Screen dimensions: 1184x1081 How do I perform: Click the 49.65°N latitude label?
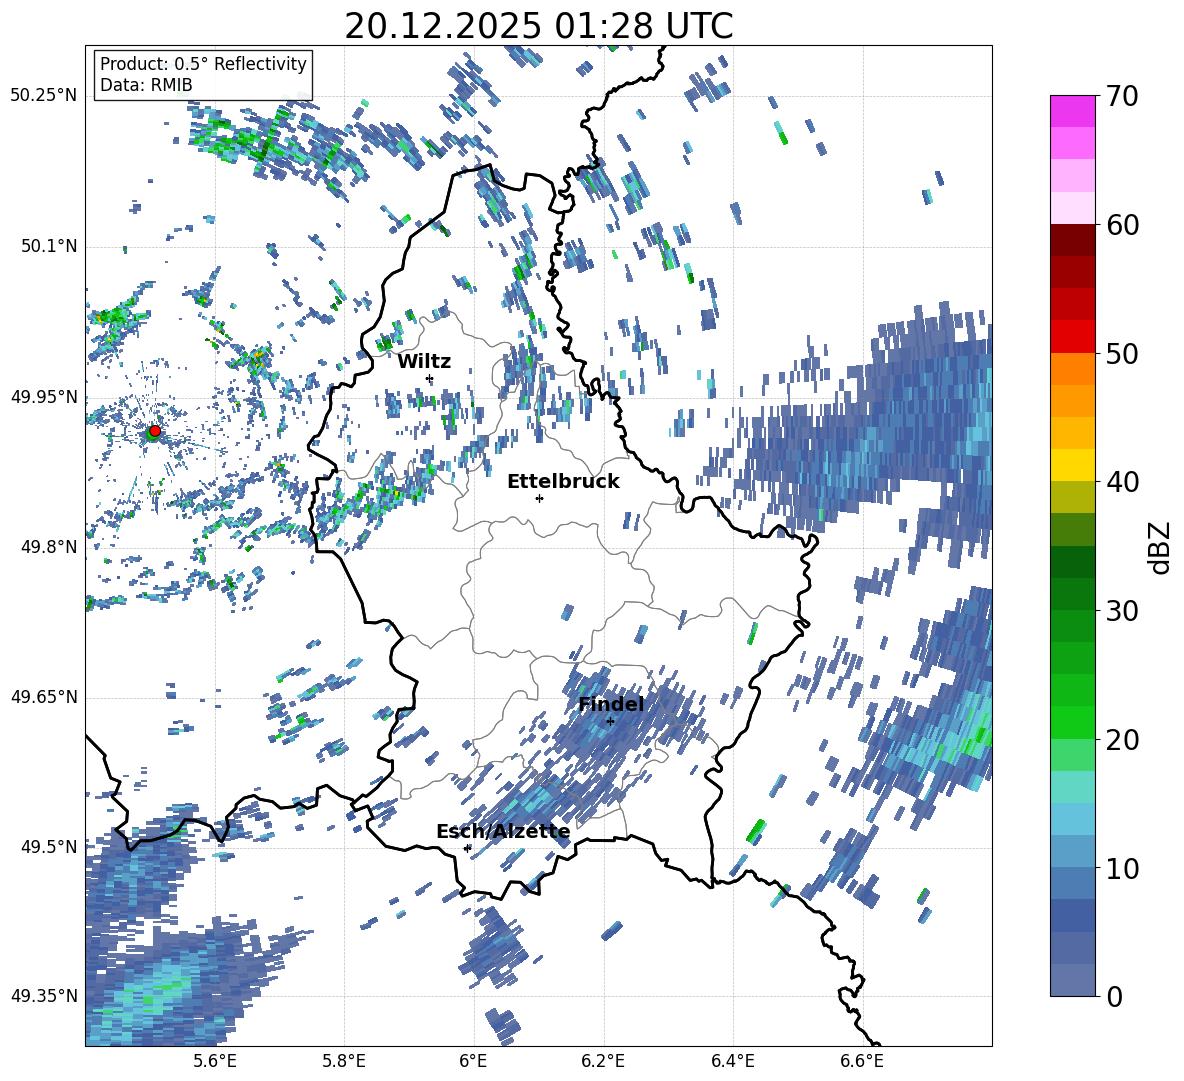click(x=44, y=696)
